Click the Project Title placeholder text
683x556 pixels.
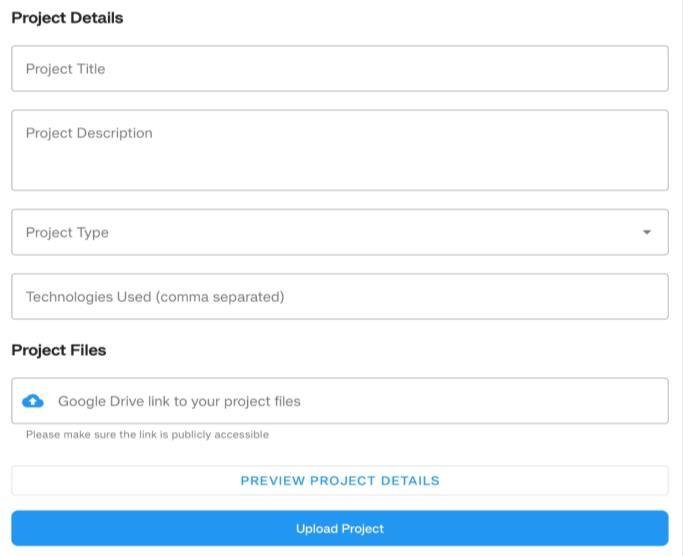click(x=65, y=69)
